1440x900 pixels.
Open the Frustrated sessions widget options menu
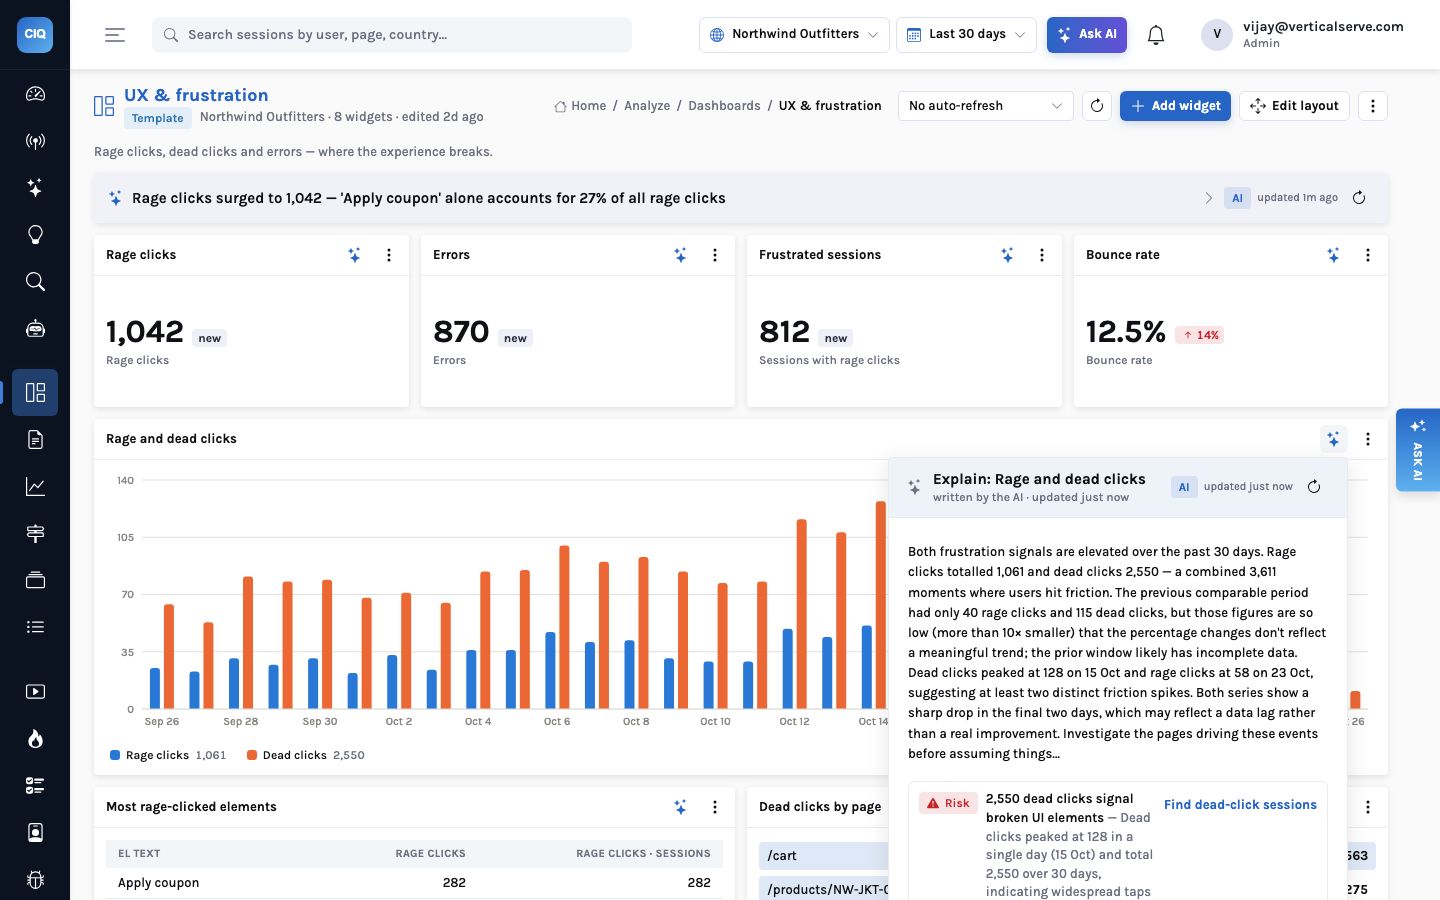tap(1042, 255)
